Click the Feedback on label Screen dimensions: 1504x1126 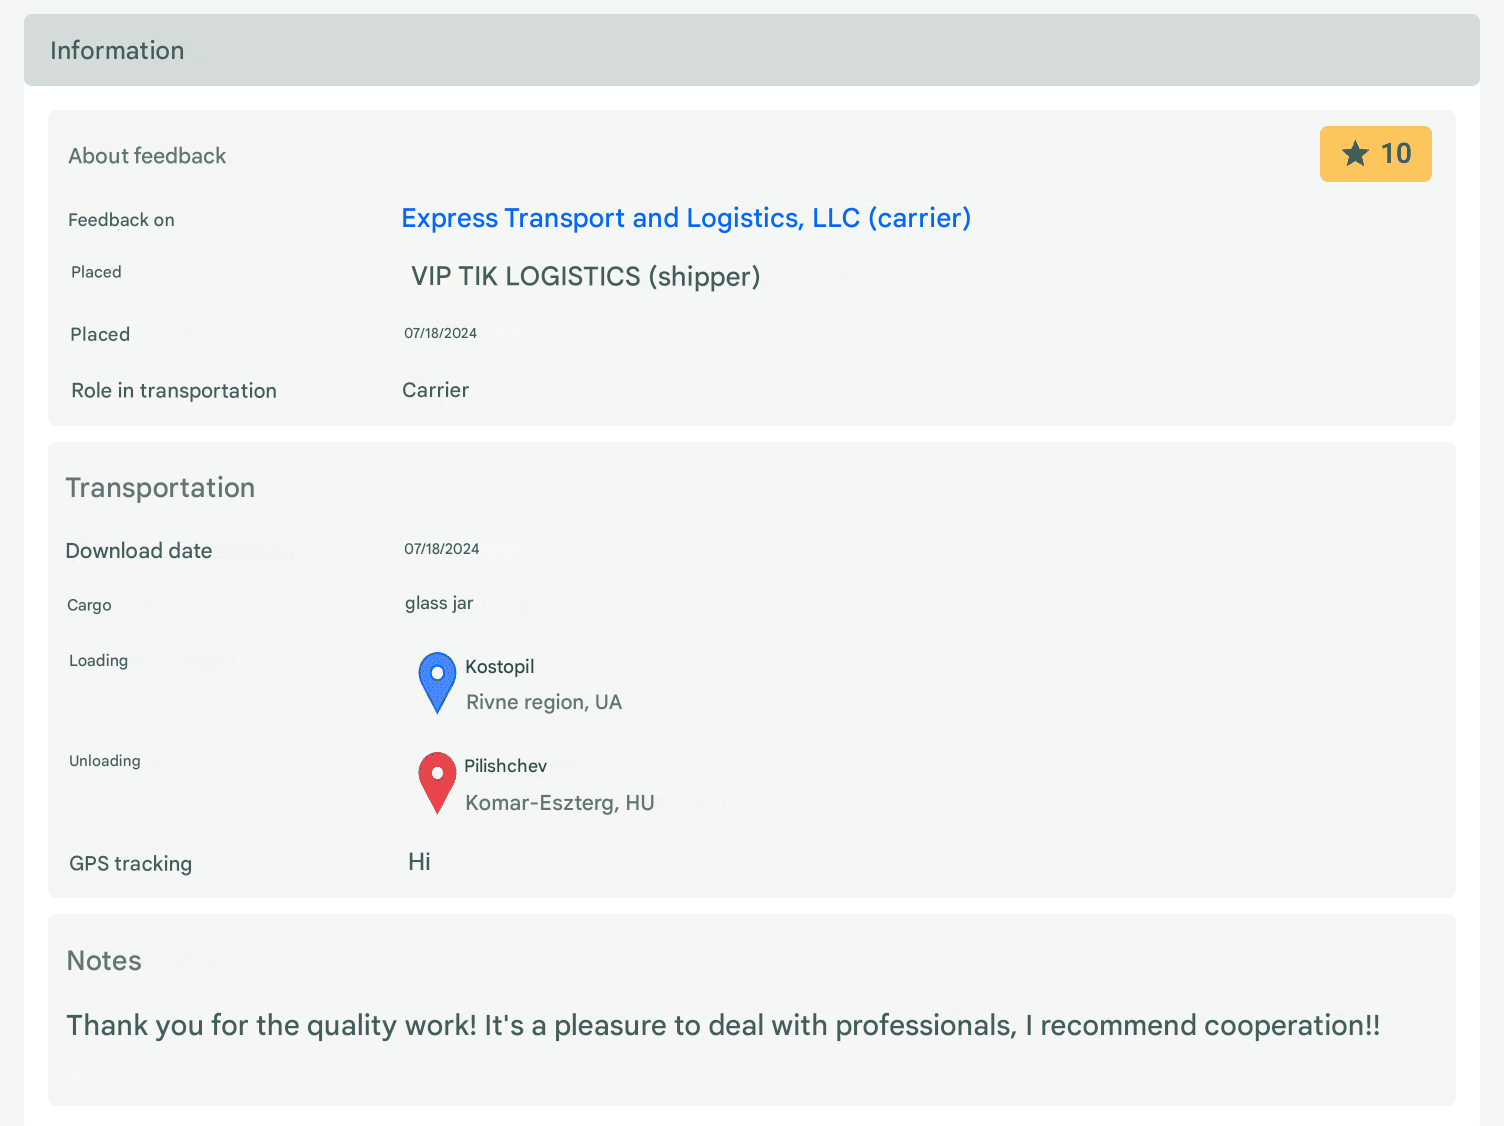[x=121, y=220]
